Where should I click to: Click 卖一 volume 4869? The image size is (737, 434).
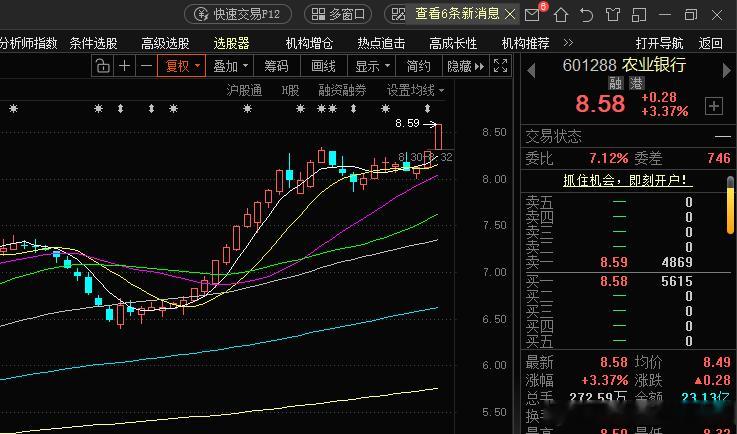(677, 262)
